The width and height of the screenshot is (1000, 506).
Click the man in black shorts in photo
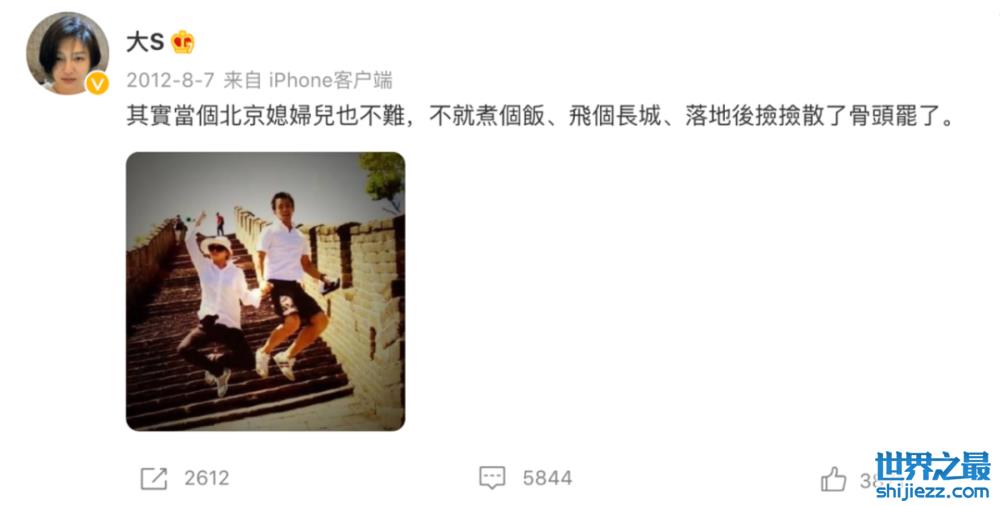coord(290,284)
